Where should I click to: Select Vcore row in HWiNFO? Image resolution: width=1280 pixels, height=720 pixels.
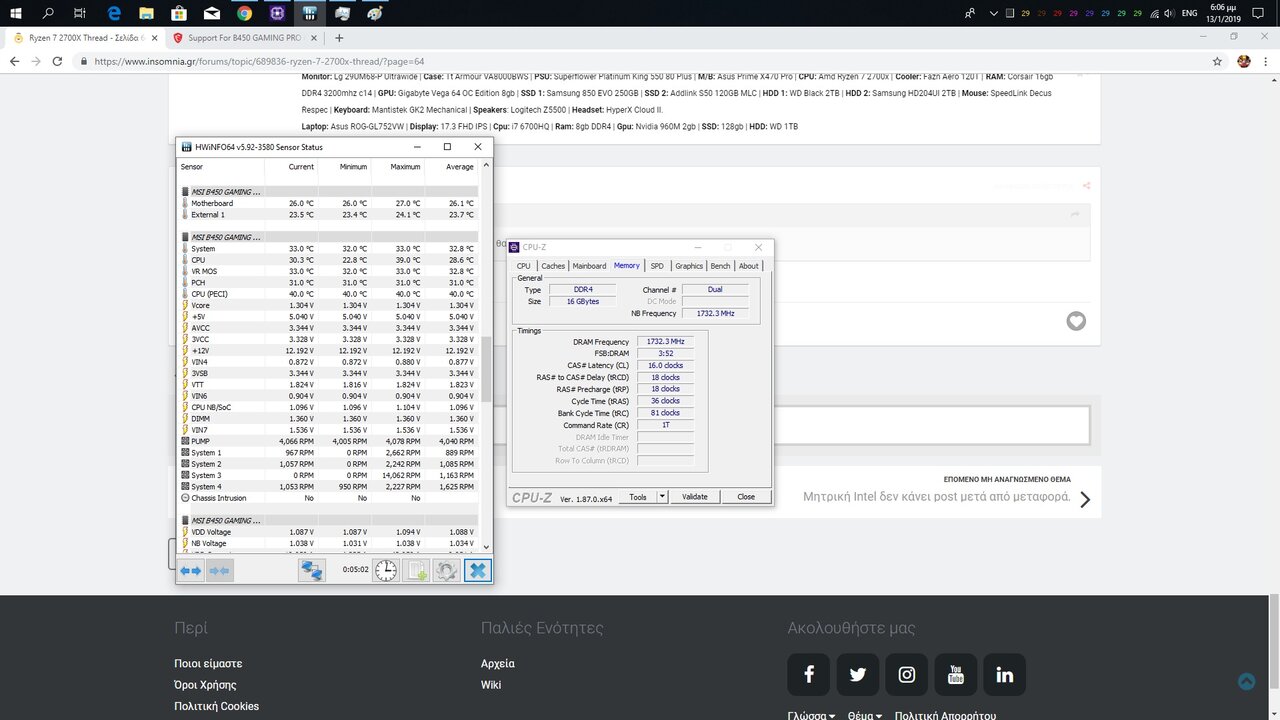329,305
